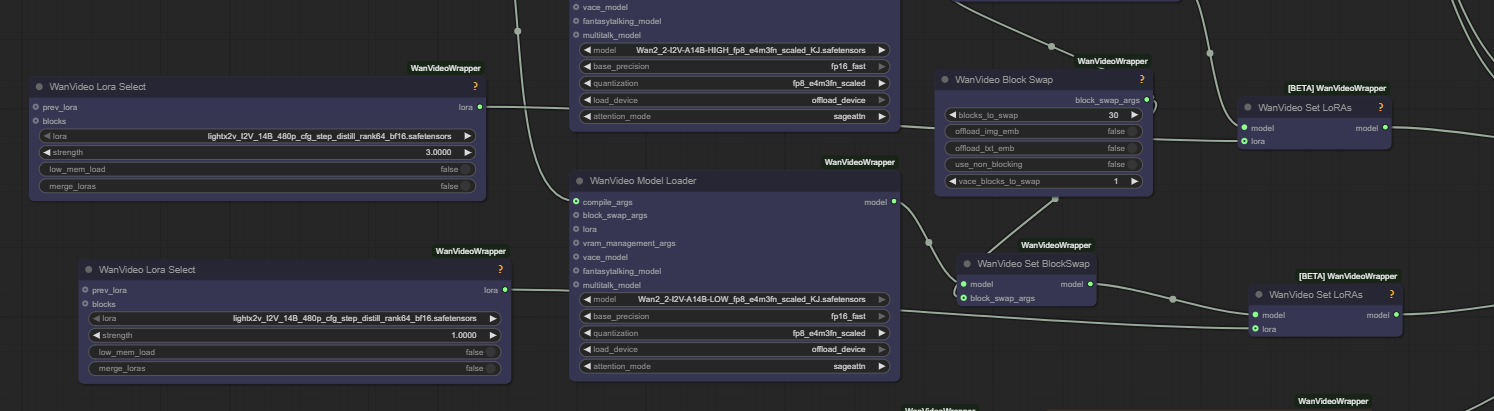
Task: Click lora input port on upper Set LoRAs node
Action: [x=1244, y=141]
